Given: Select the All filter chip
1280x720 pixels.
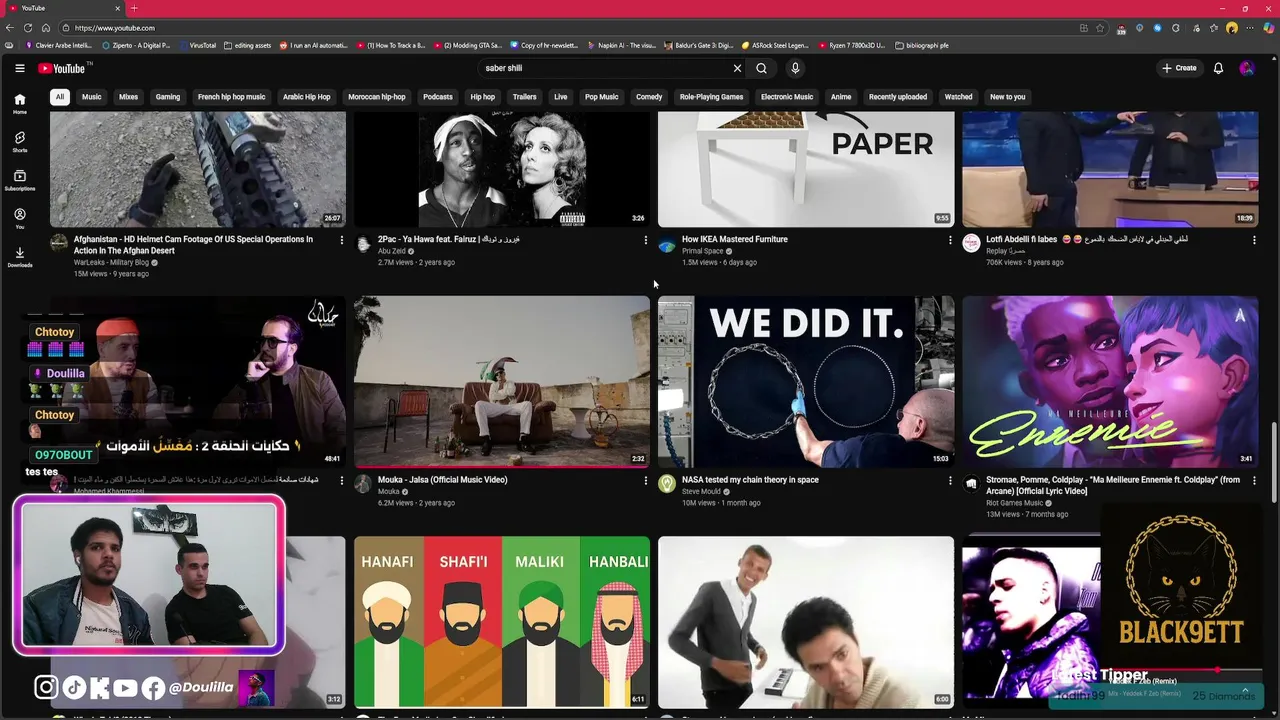Looking at the screenshot, I should tap(60, 97).
